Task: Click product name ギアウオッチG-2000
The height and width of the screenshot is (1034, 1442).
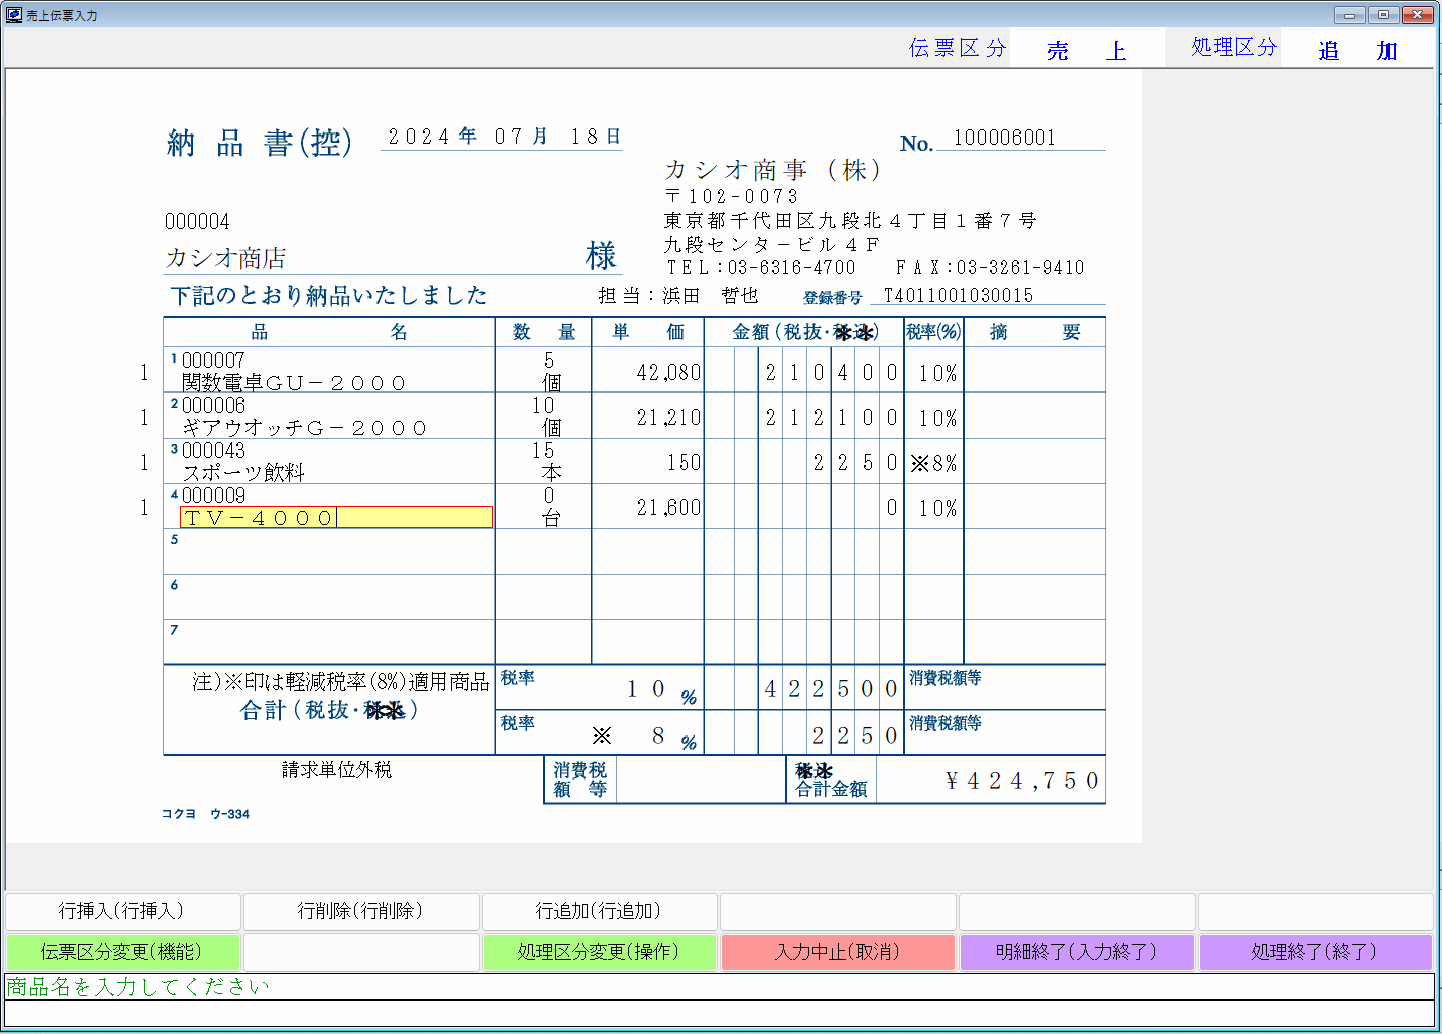Action: pyautogui.click(x=304, y=428)
